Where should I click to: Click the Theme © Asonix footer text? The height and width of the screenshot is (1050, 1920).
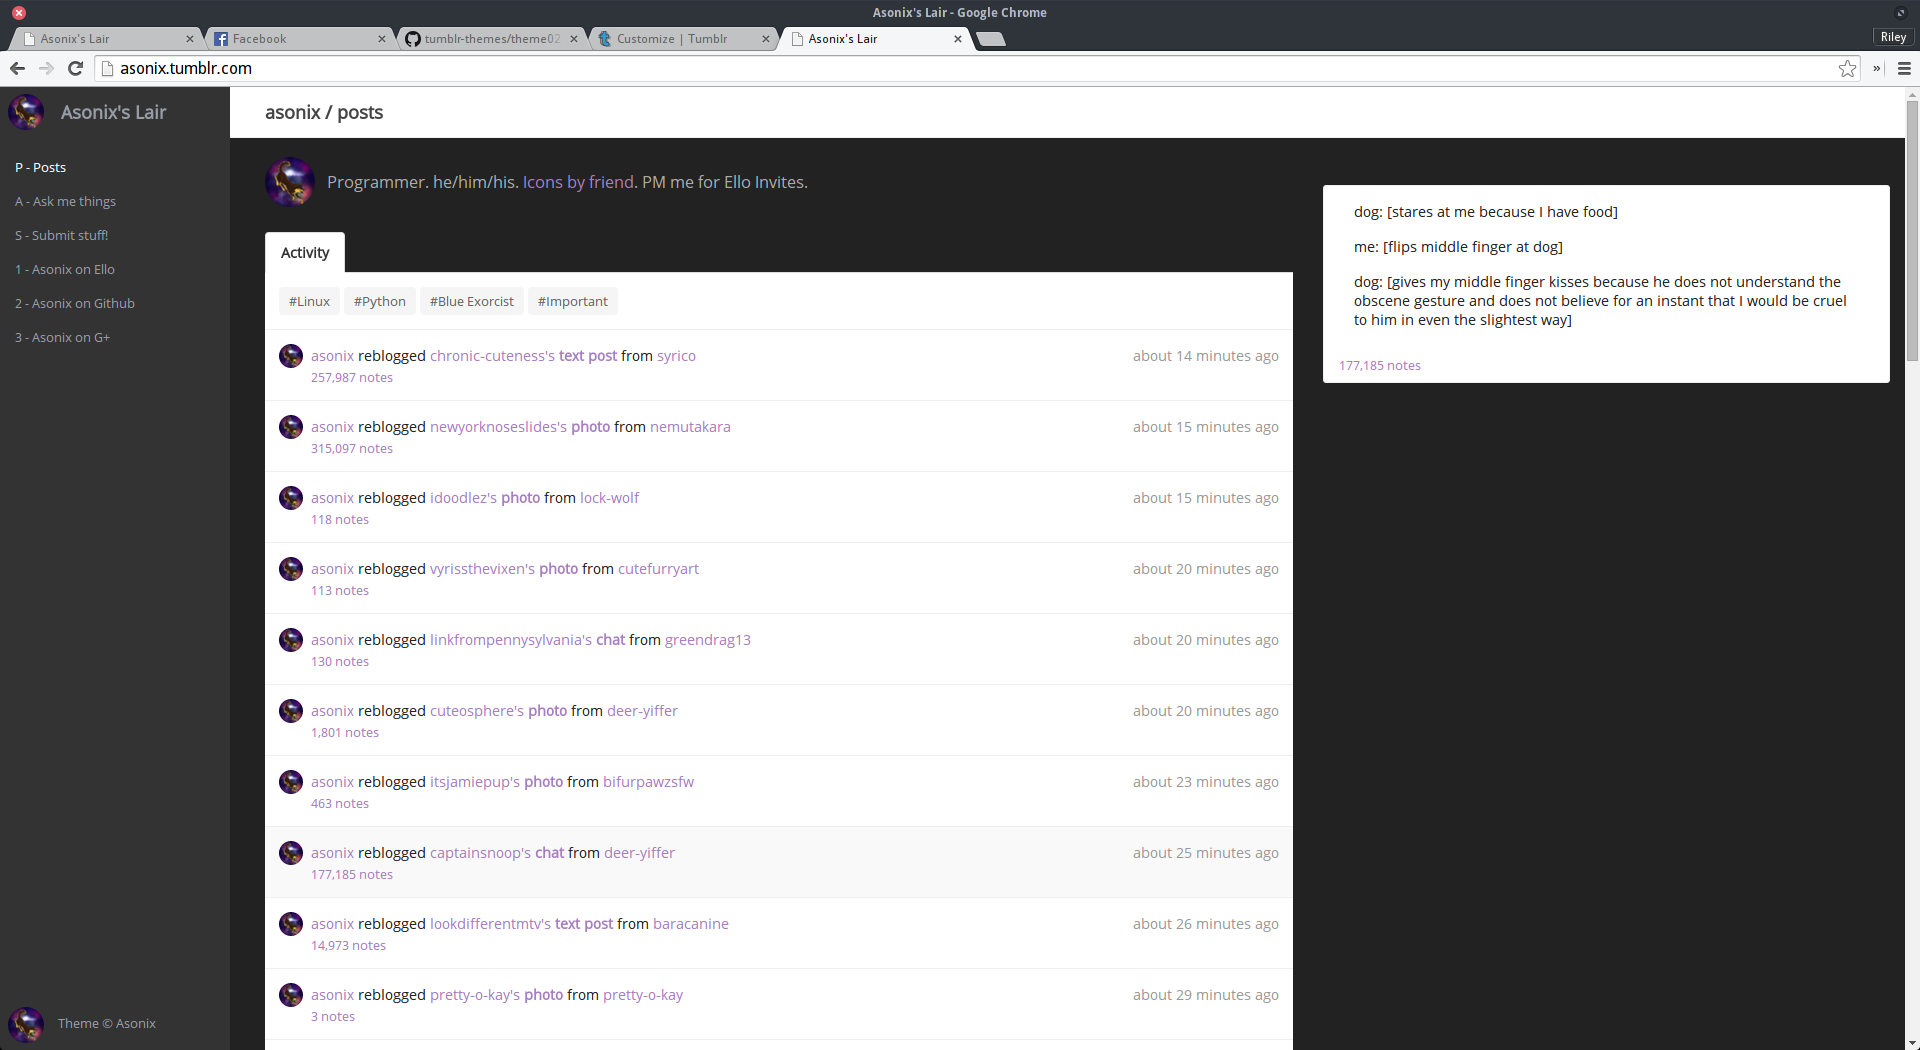pyautogui.click(x=107, y=1024)
